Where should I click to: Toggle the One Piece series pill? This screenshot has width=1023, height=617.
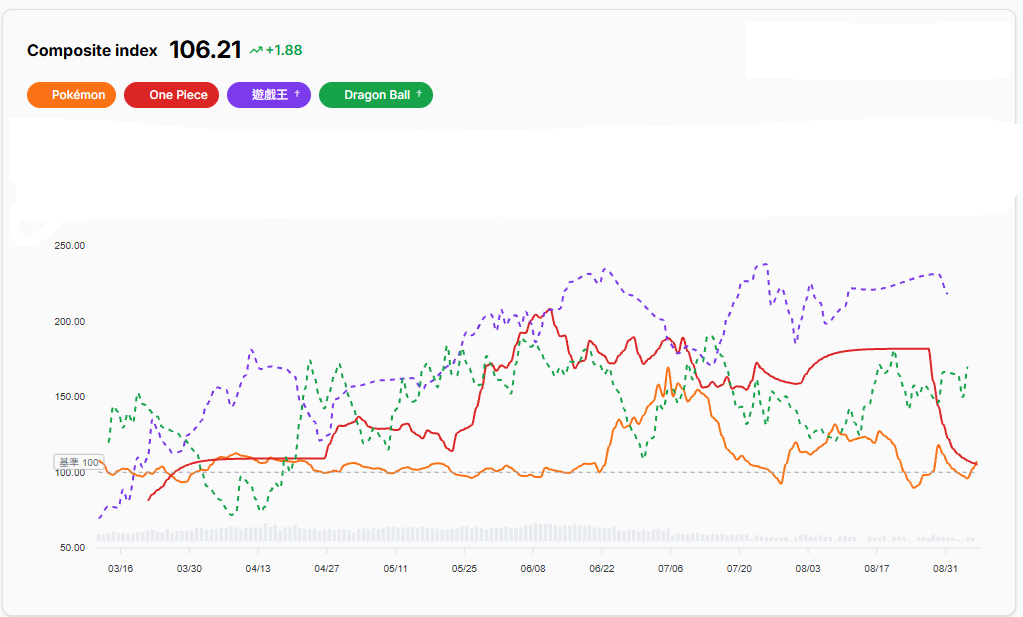click(x=172, y=95)
